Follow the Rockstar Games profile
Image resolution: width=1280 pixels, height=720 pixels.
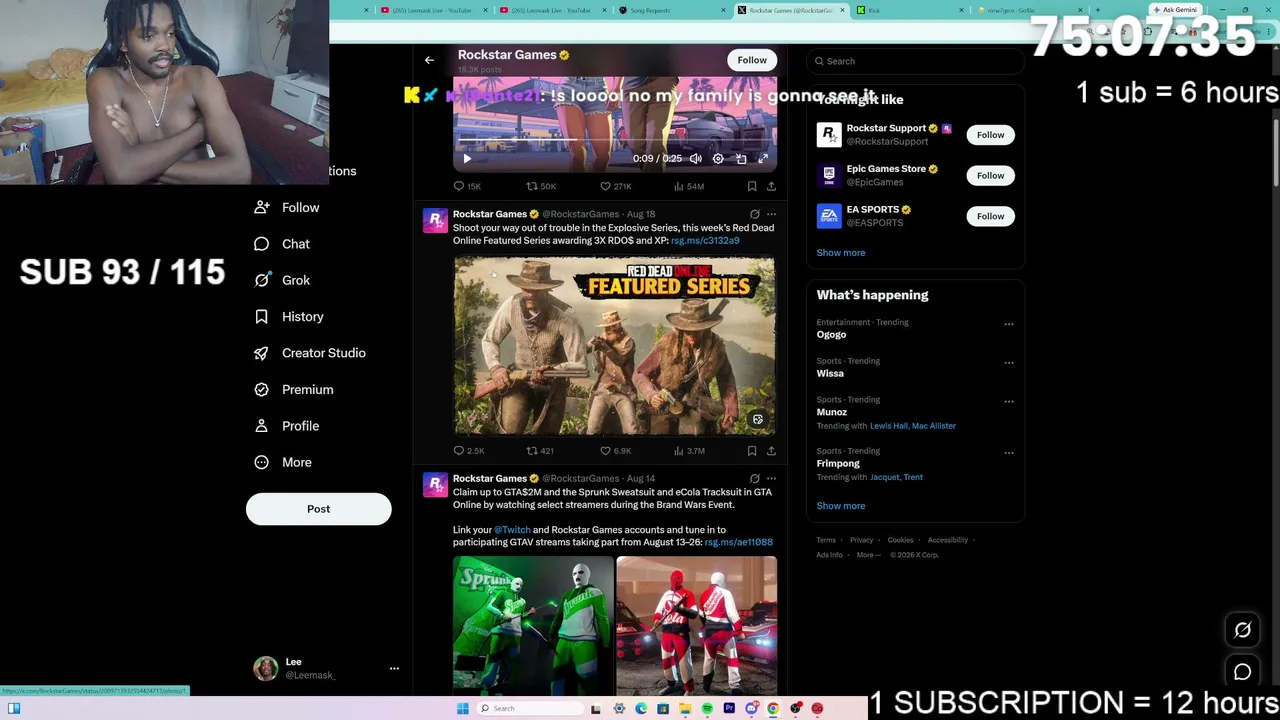[752, 60]
